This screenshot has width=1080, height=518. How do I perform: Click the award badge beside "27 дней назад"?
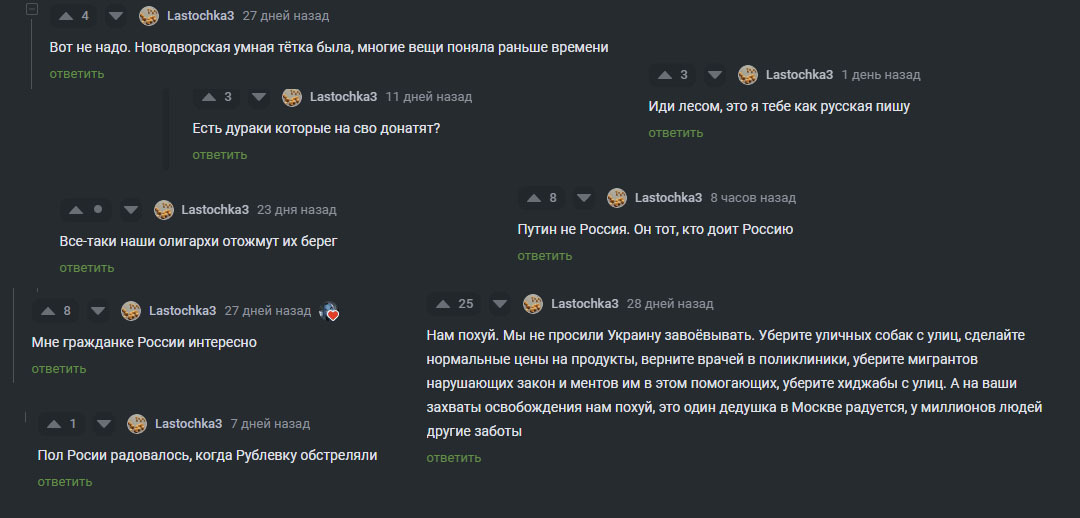pyautogui.click(x=329, y=312)
